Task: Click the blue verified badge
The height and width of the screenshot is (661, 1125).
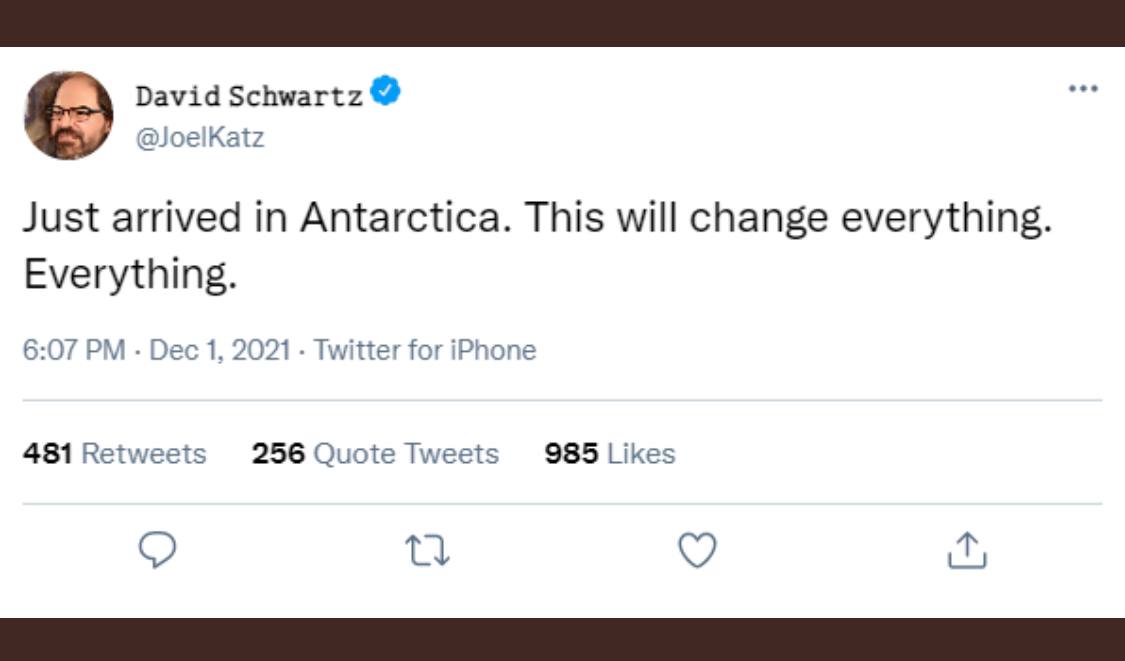Action: pyautogui.click(x=386, y=93)
